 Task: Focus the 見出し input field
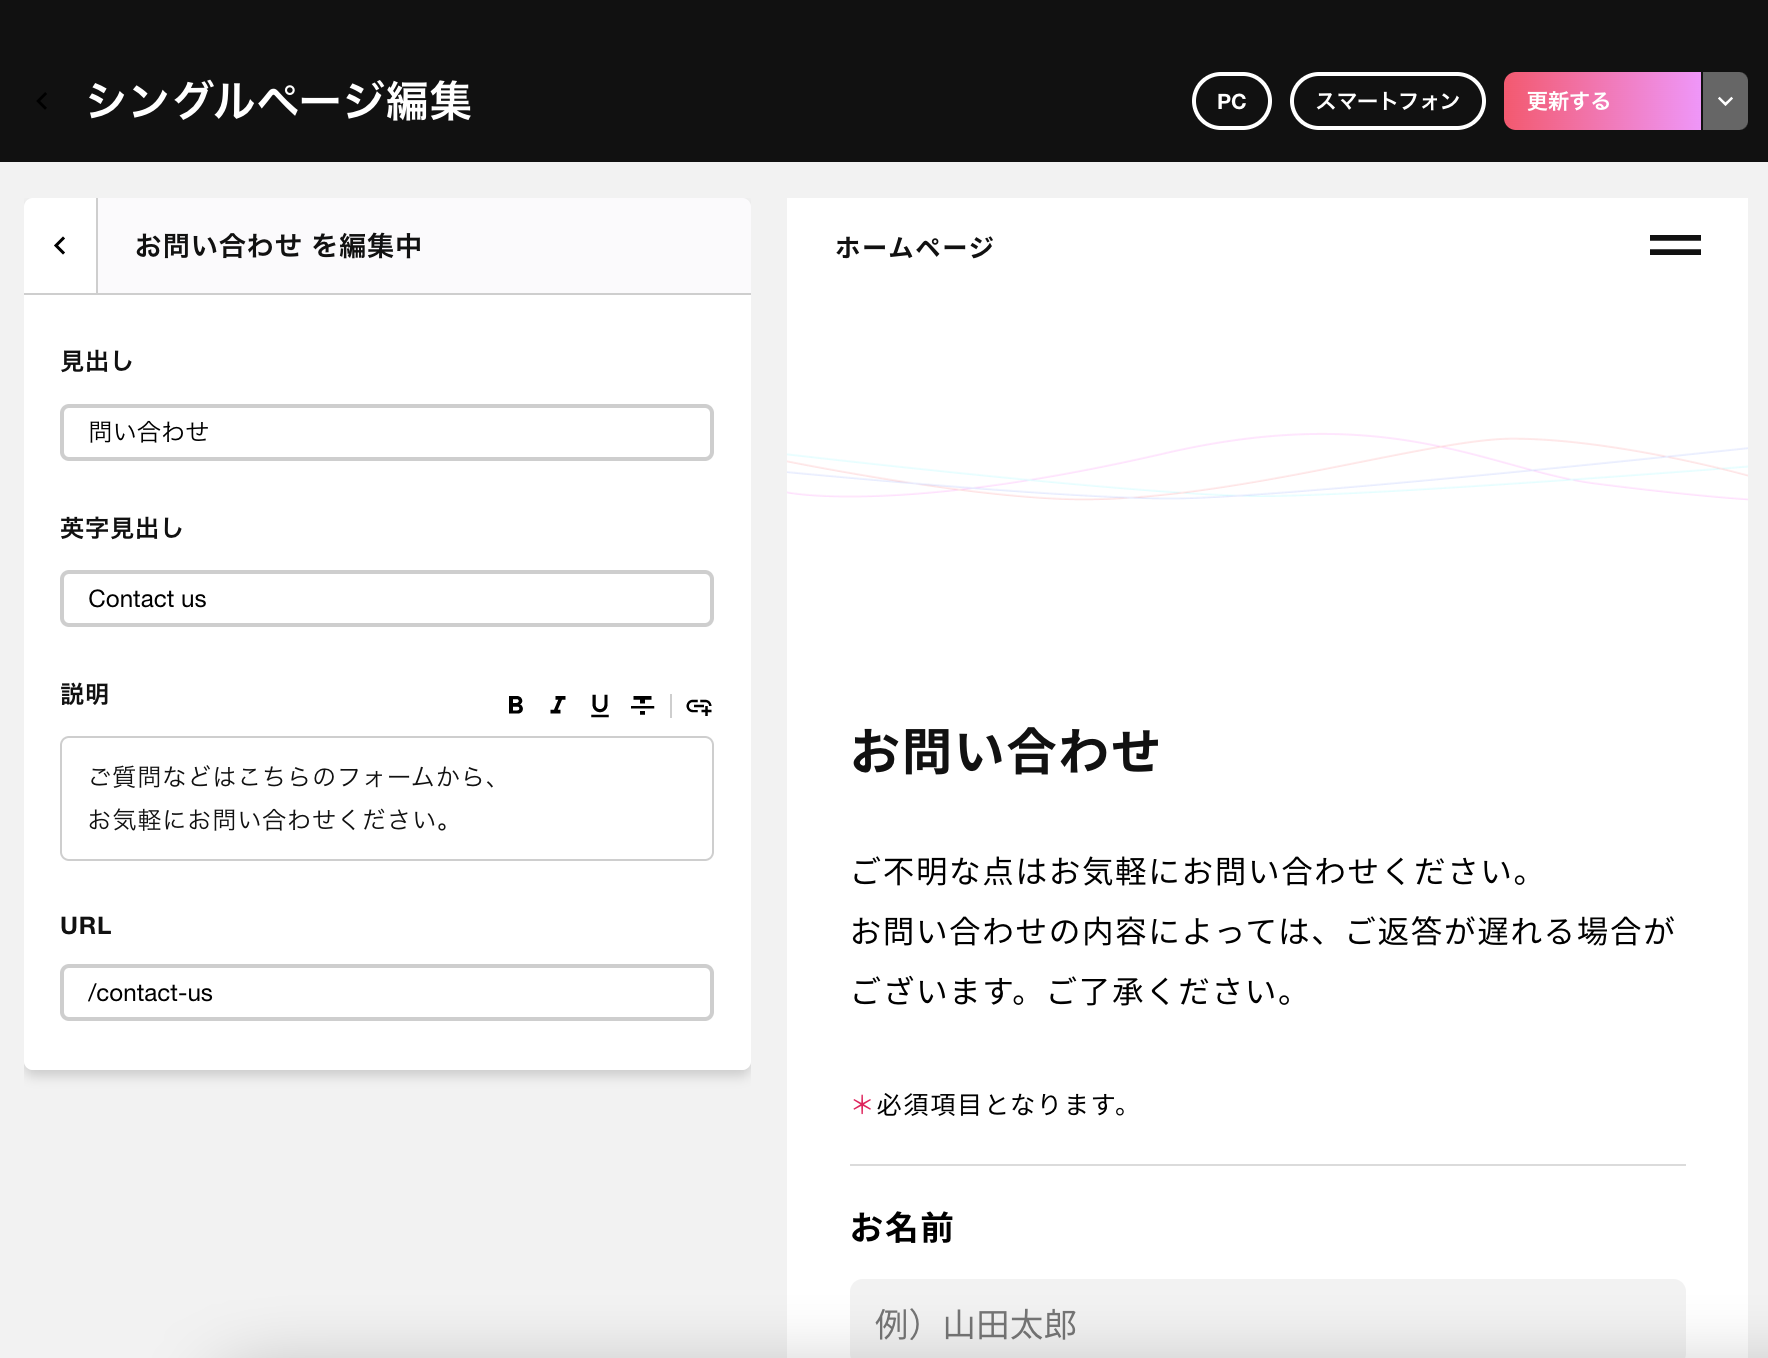coord(387,432)
